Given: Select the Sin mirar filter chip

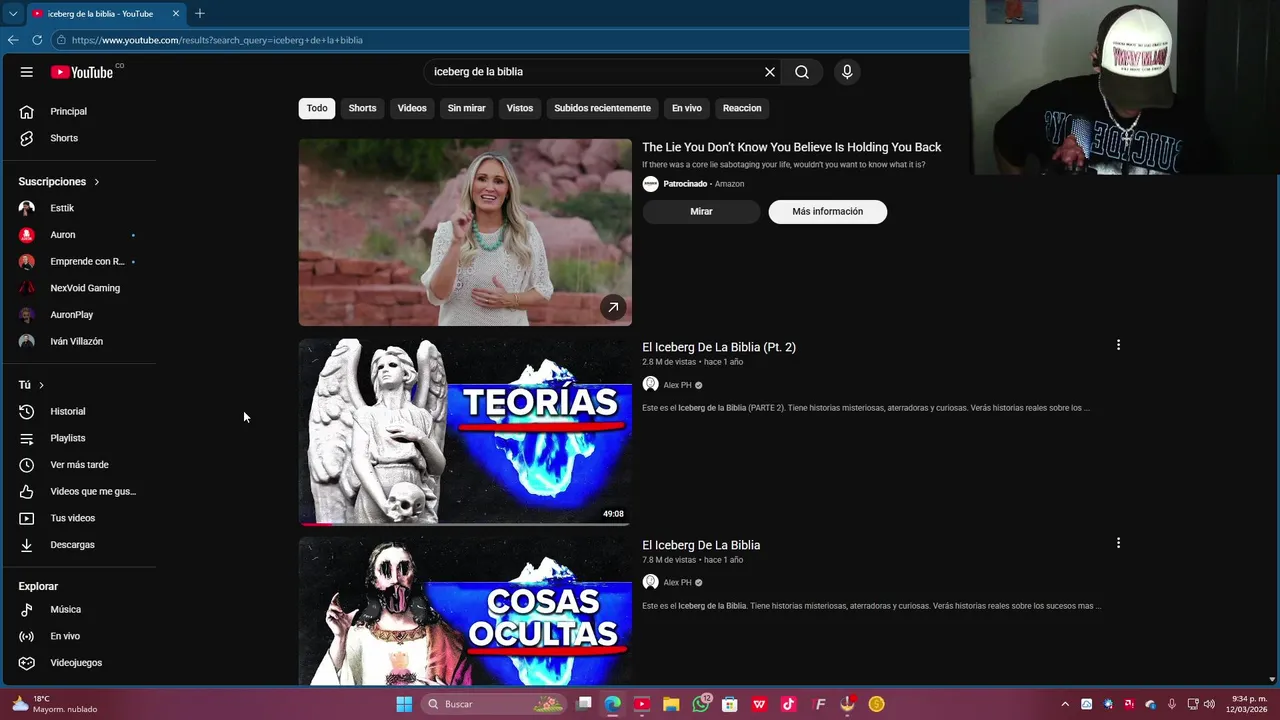Looking at the screenshot, I should [x=466, y=108].
